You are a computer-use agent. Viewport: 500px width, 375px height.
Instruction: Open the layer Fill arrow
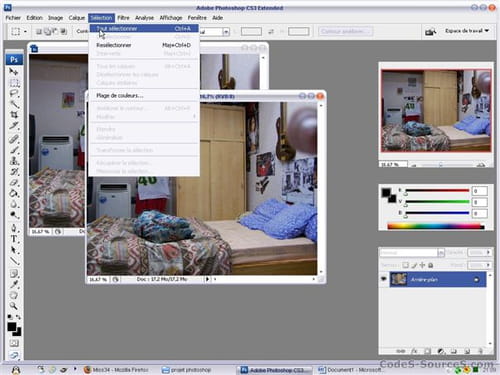coord(488,265)
